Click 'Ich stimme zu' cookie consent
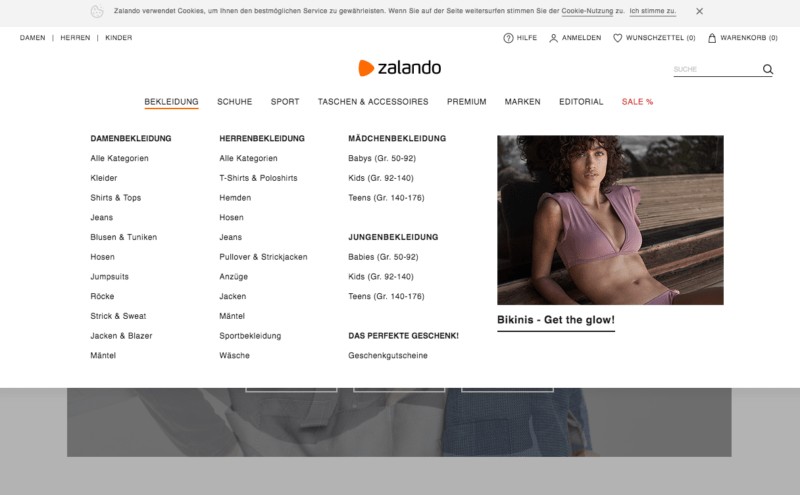 coord(653,11)
